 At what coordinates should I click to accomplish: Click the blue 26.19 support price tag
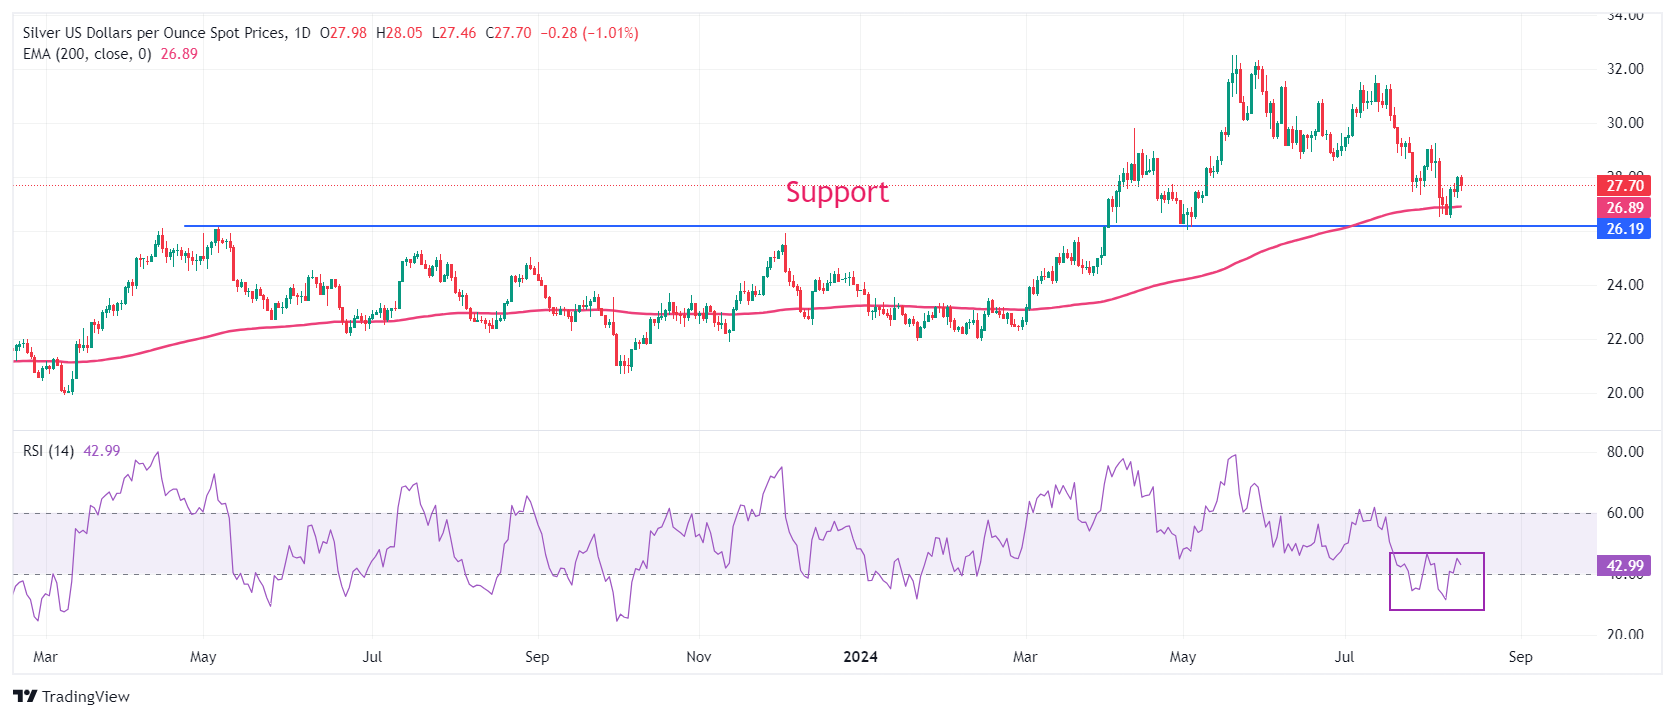pos(1624,229)
